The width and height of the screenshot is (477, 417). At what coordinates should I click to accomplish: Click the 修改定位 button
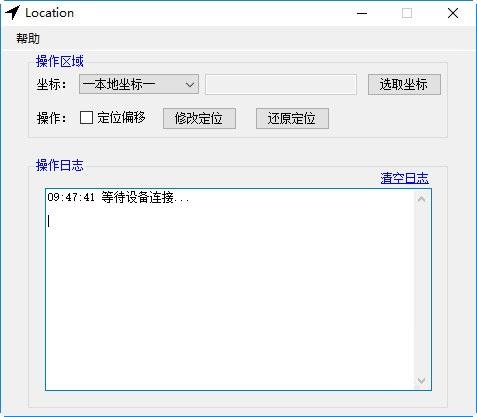pos(199,118)
